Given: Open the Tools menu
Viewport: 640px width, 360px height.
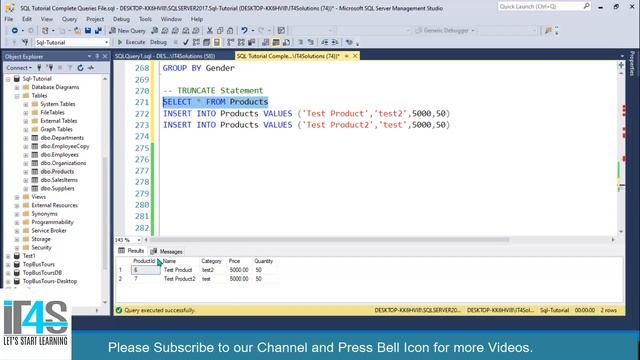Looking at the screenshot, I should pyautogui.click(x=145, y=19).
